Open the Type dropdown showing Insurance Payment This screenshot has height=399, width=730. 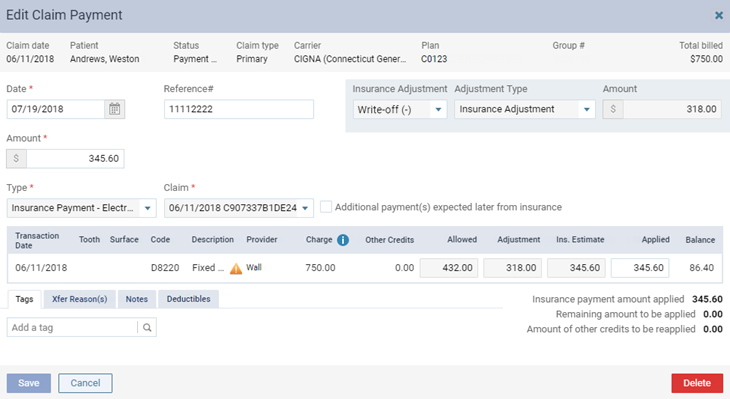[81, 208]
